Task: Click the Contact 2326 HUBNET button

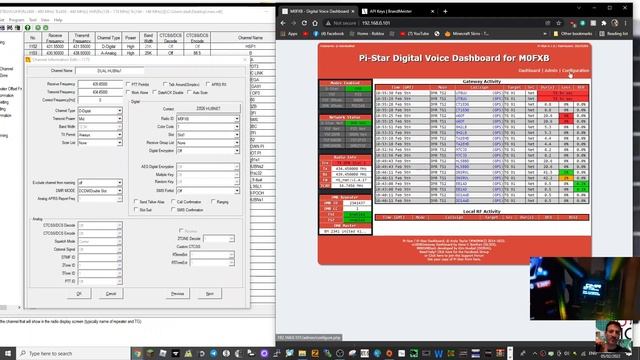Action: [208, 109]
